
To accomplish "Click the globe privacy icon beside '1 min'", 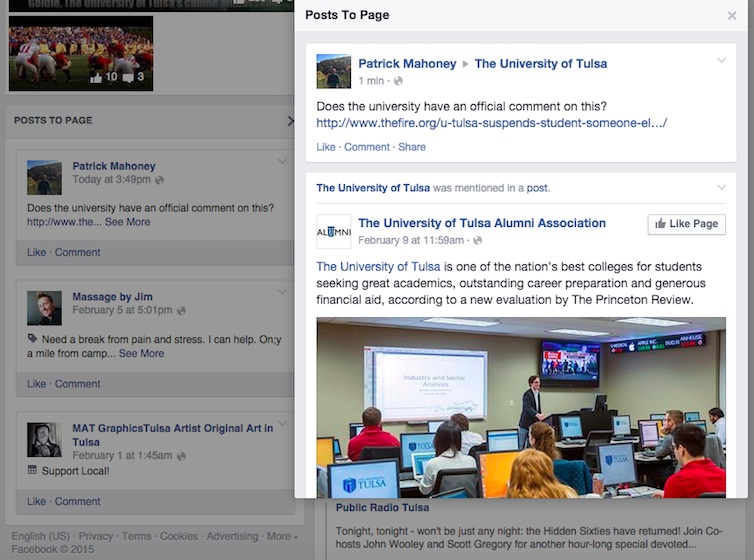I will click(398, 81).
